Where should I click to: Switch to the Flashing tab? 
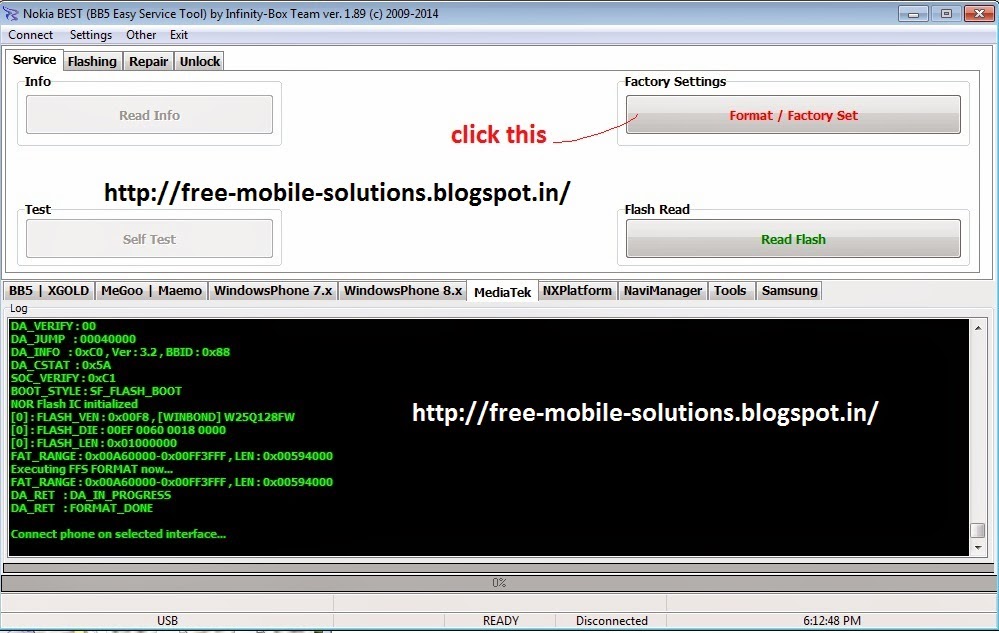pos(92,61)
